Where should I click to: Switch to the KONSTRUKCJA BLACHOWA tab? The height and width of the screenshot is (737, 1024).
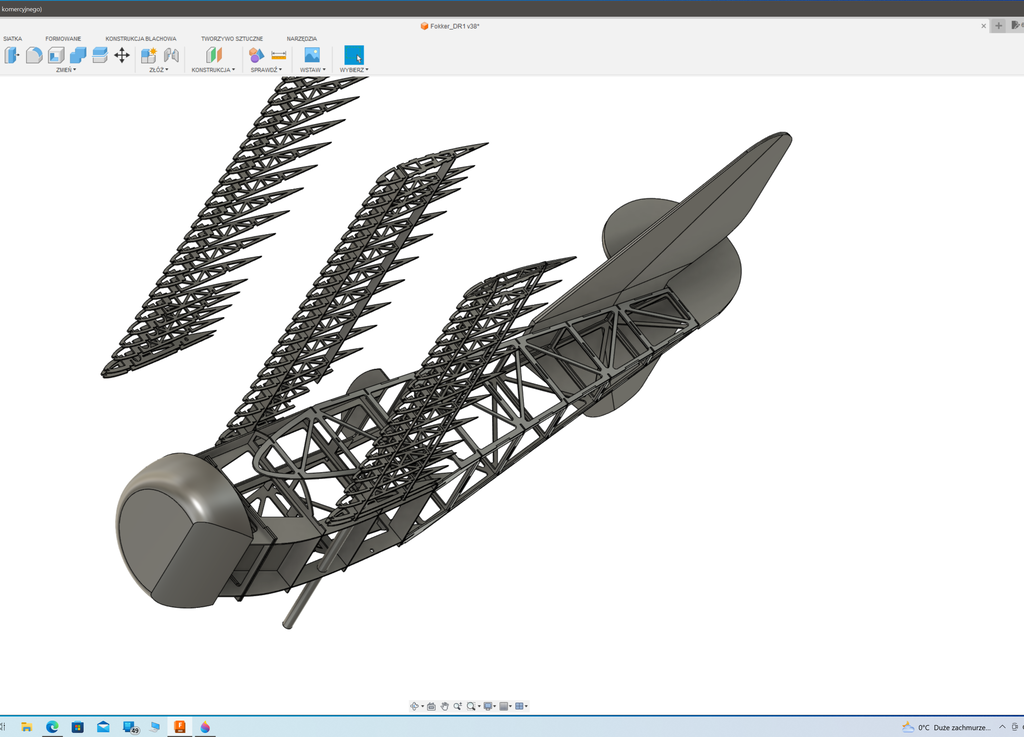(x=141, y=39)
